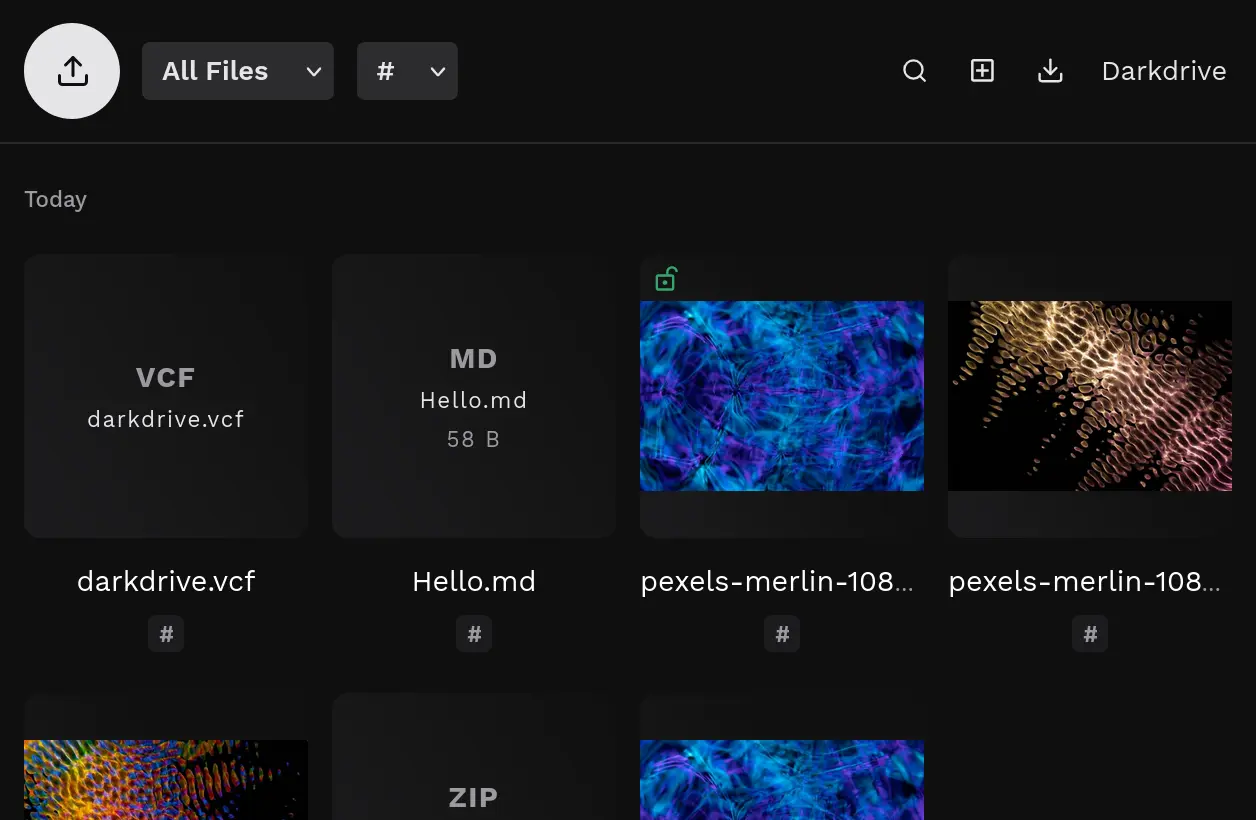The width and height of the screenshot is (1256, 820).
Task: Click the Darkdrive title in the header
Action: click(x=1163, y=70)
